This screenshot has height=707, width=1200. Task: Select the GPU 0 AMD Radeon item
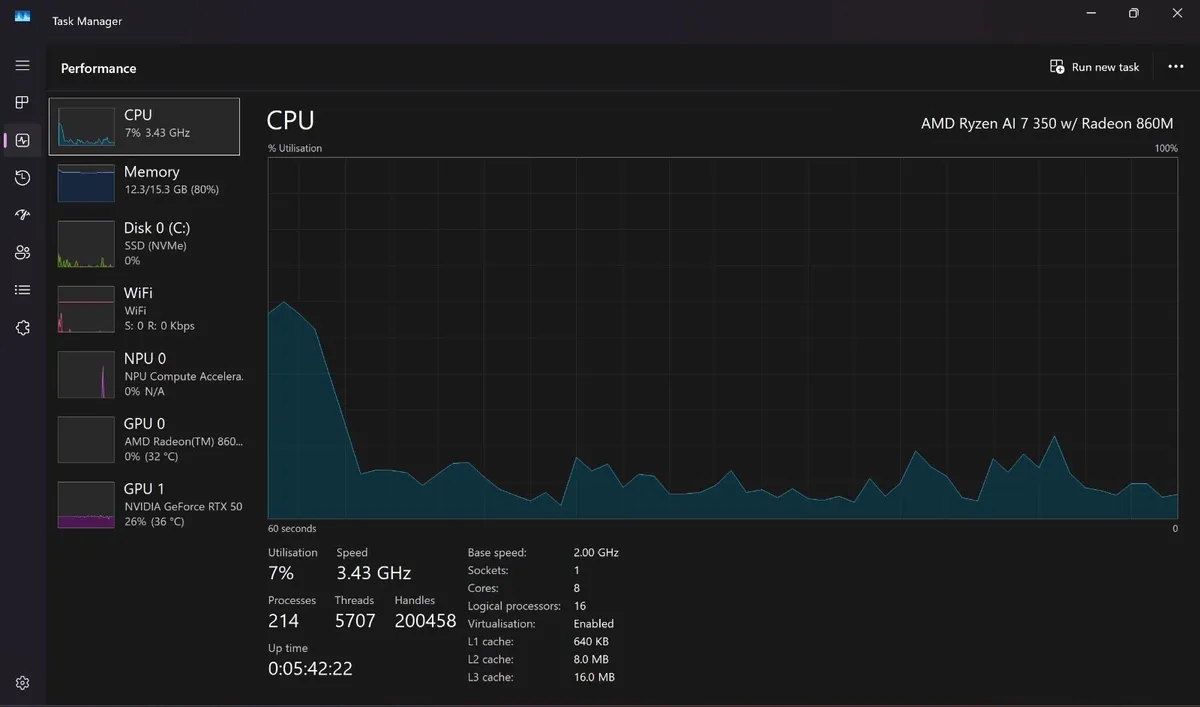pyautogui.click(x=144, y=439)
